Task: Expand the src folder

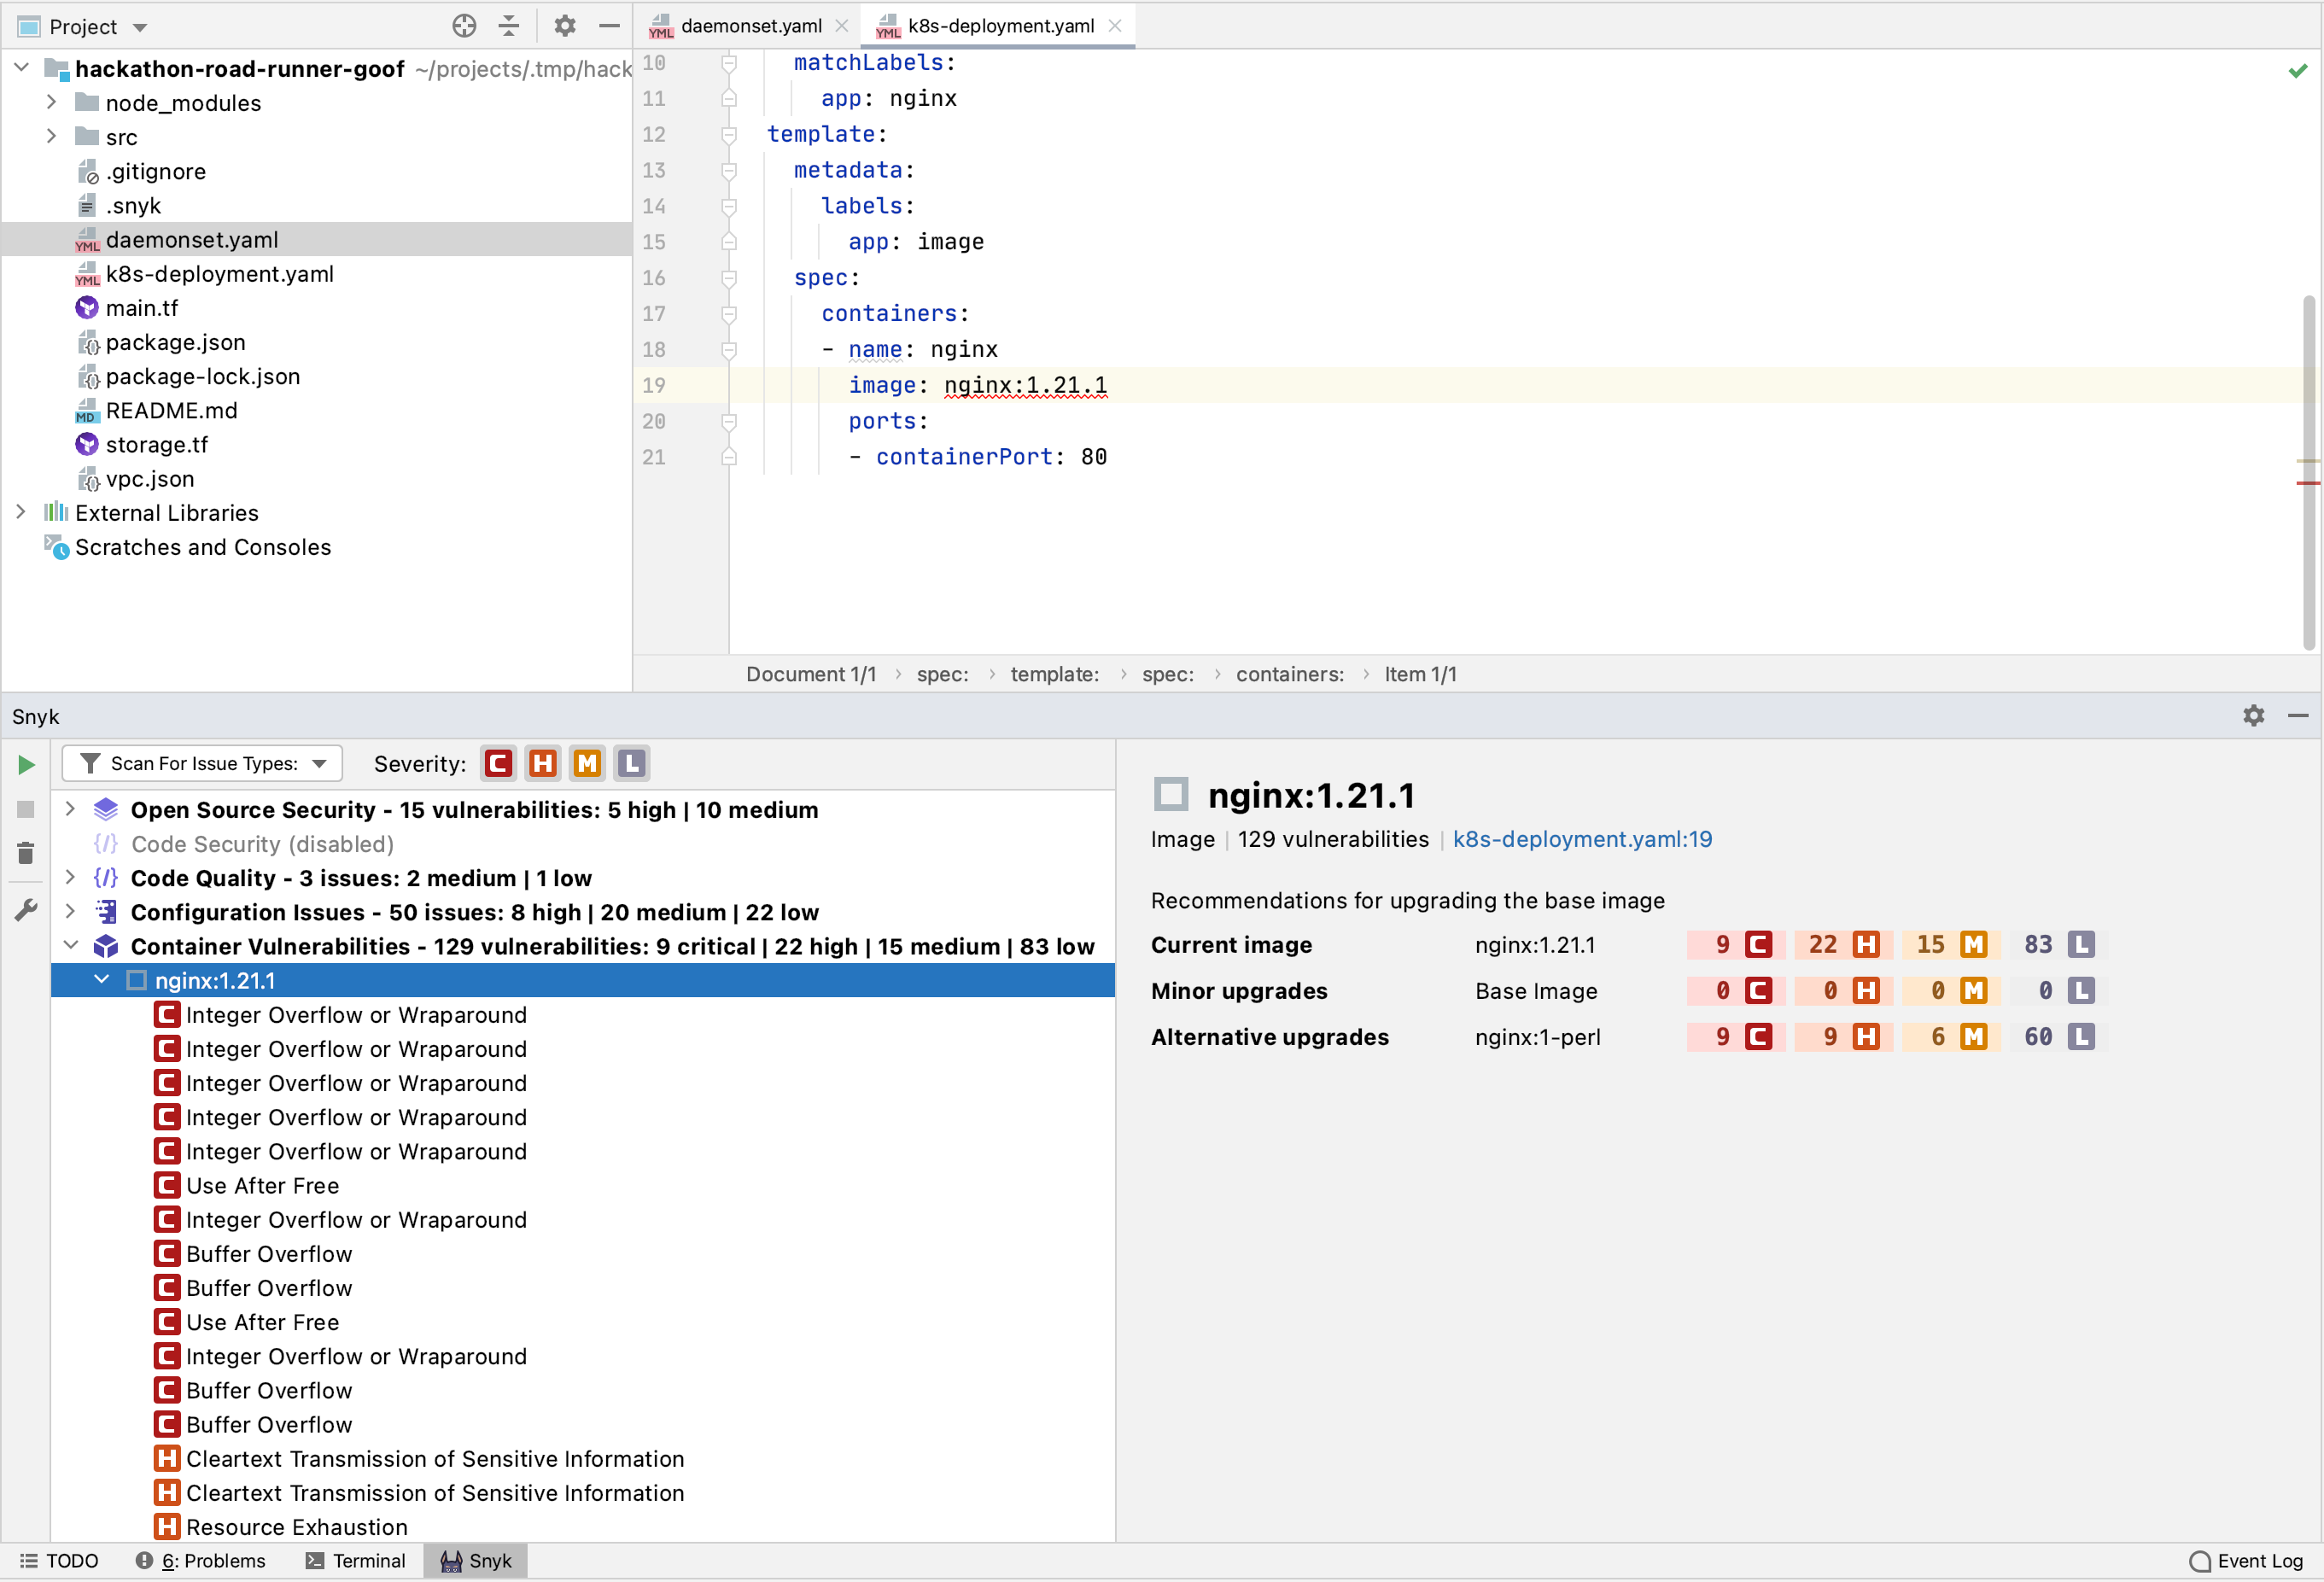Action: click(x=51, y=136)
